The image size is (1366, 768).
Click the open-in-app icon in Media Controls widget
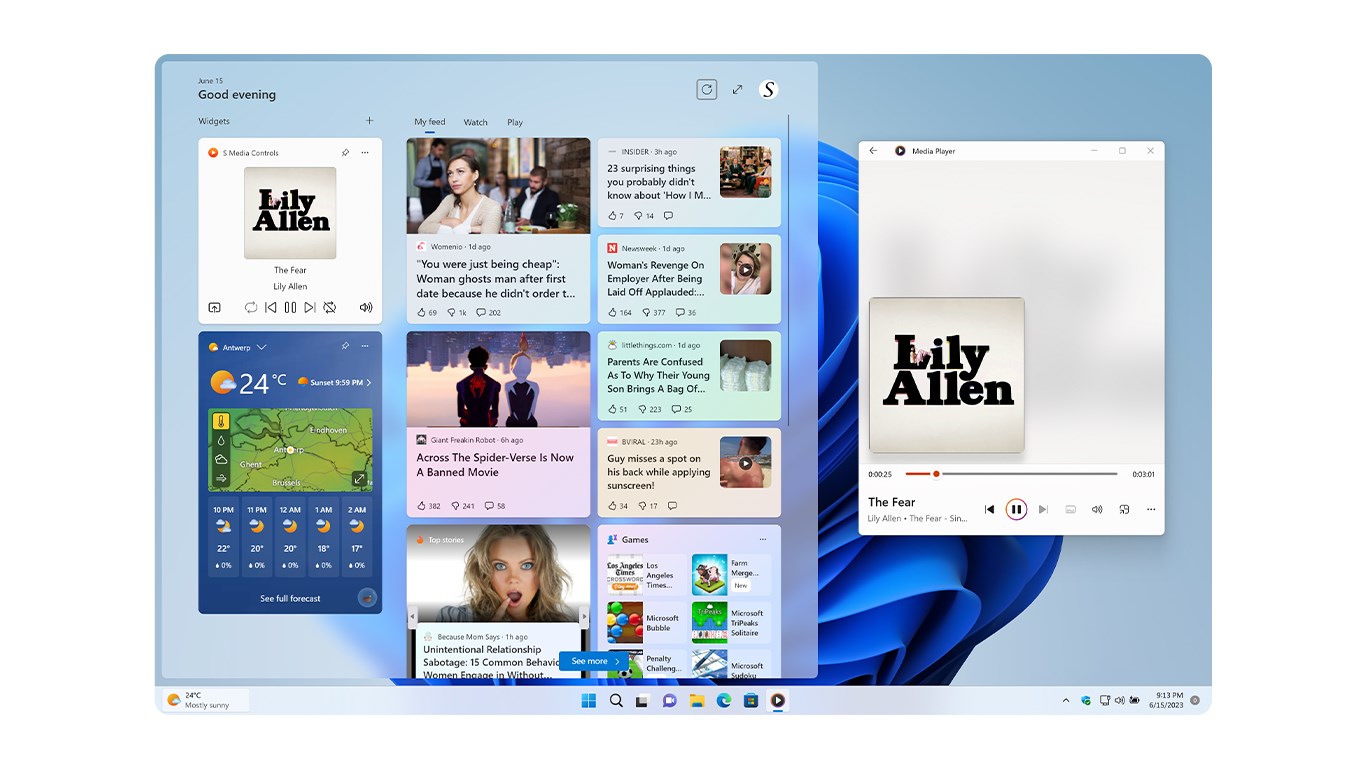[x=214, y=308]
